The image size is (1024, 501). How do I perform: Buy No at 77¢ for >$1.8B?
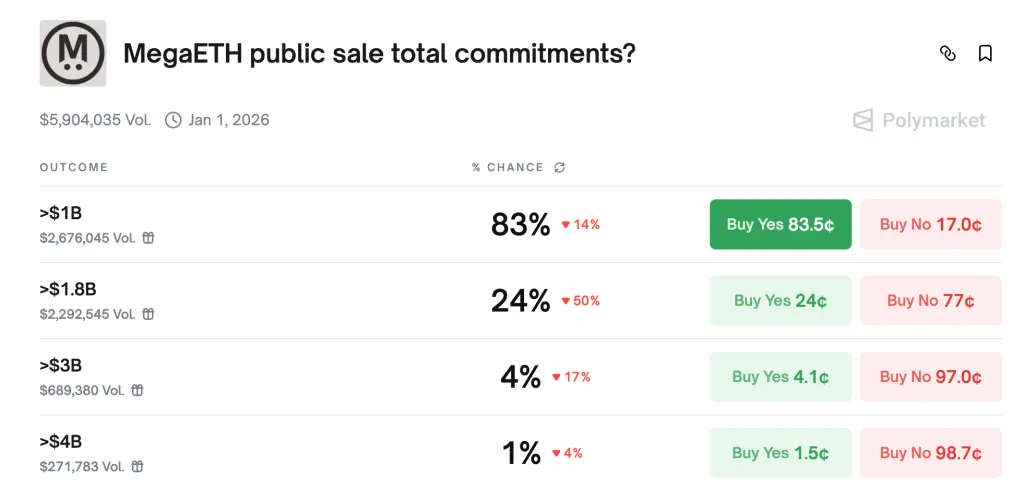click(x=930, y=300)
